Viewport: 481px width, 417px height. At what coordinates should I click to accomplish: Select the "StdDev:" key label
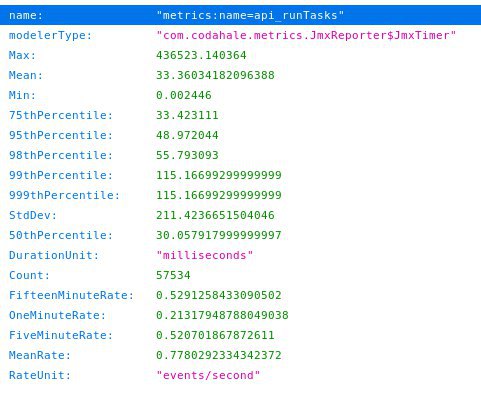pyautogui.click(x=33, y=215)
